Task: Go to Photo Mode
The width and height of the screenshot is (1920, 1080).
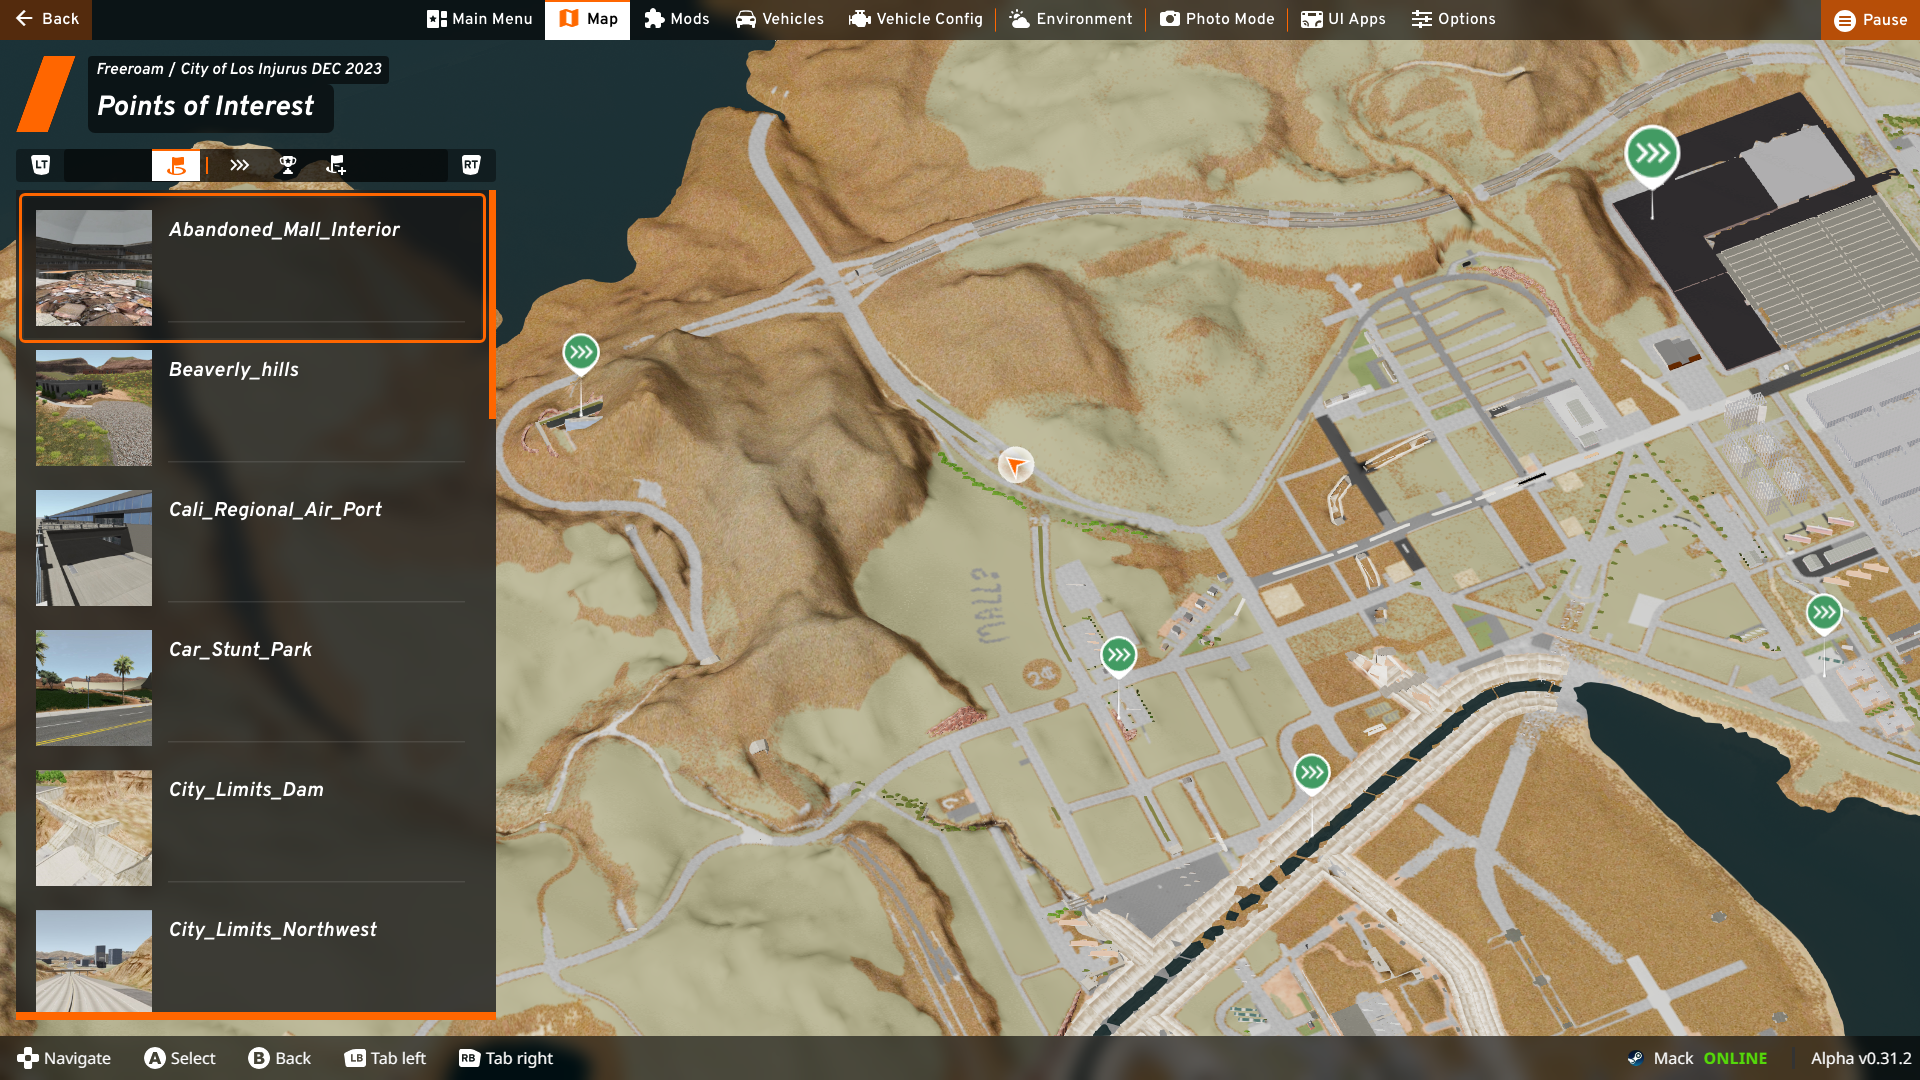Action: [1217, 19]
